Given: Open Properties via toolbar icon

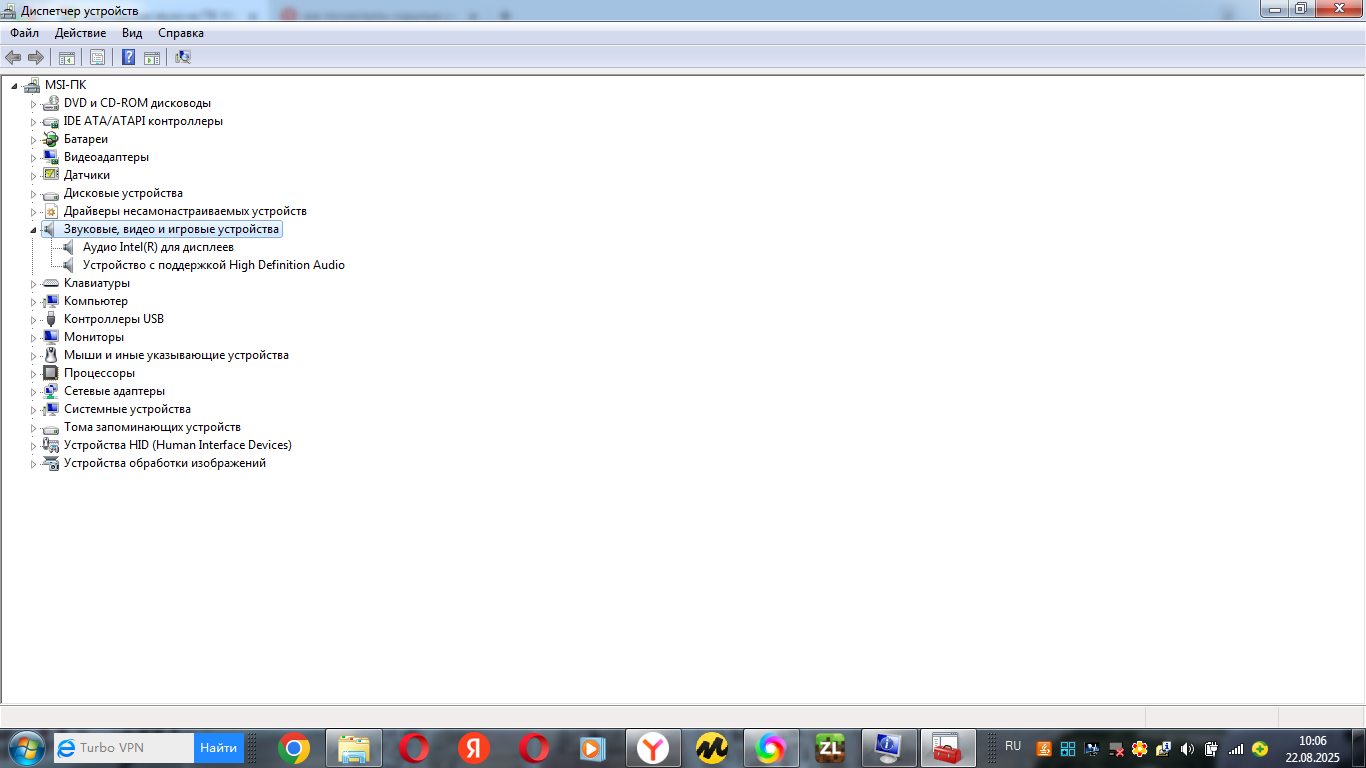Looking at the screenshot, I should (97, 57).
